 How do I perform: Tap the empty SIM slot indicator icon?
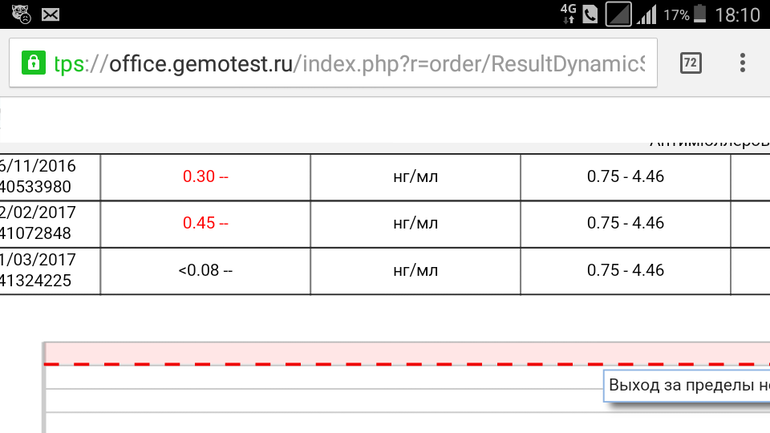(619, 15)
